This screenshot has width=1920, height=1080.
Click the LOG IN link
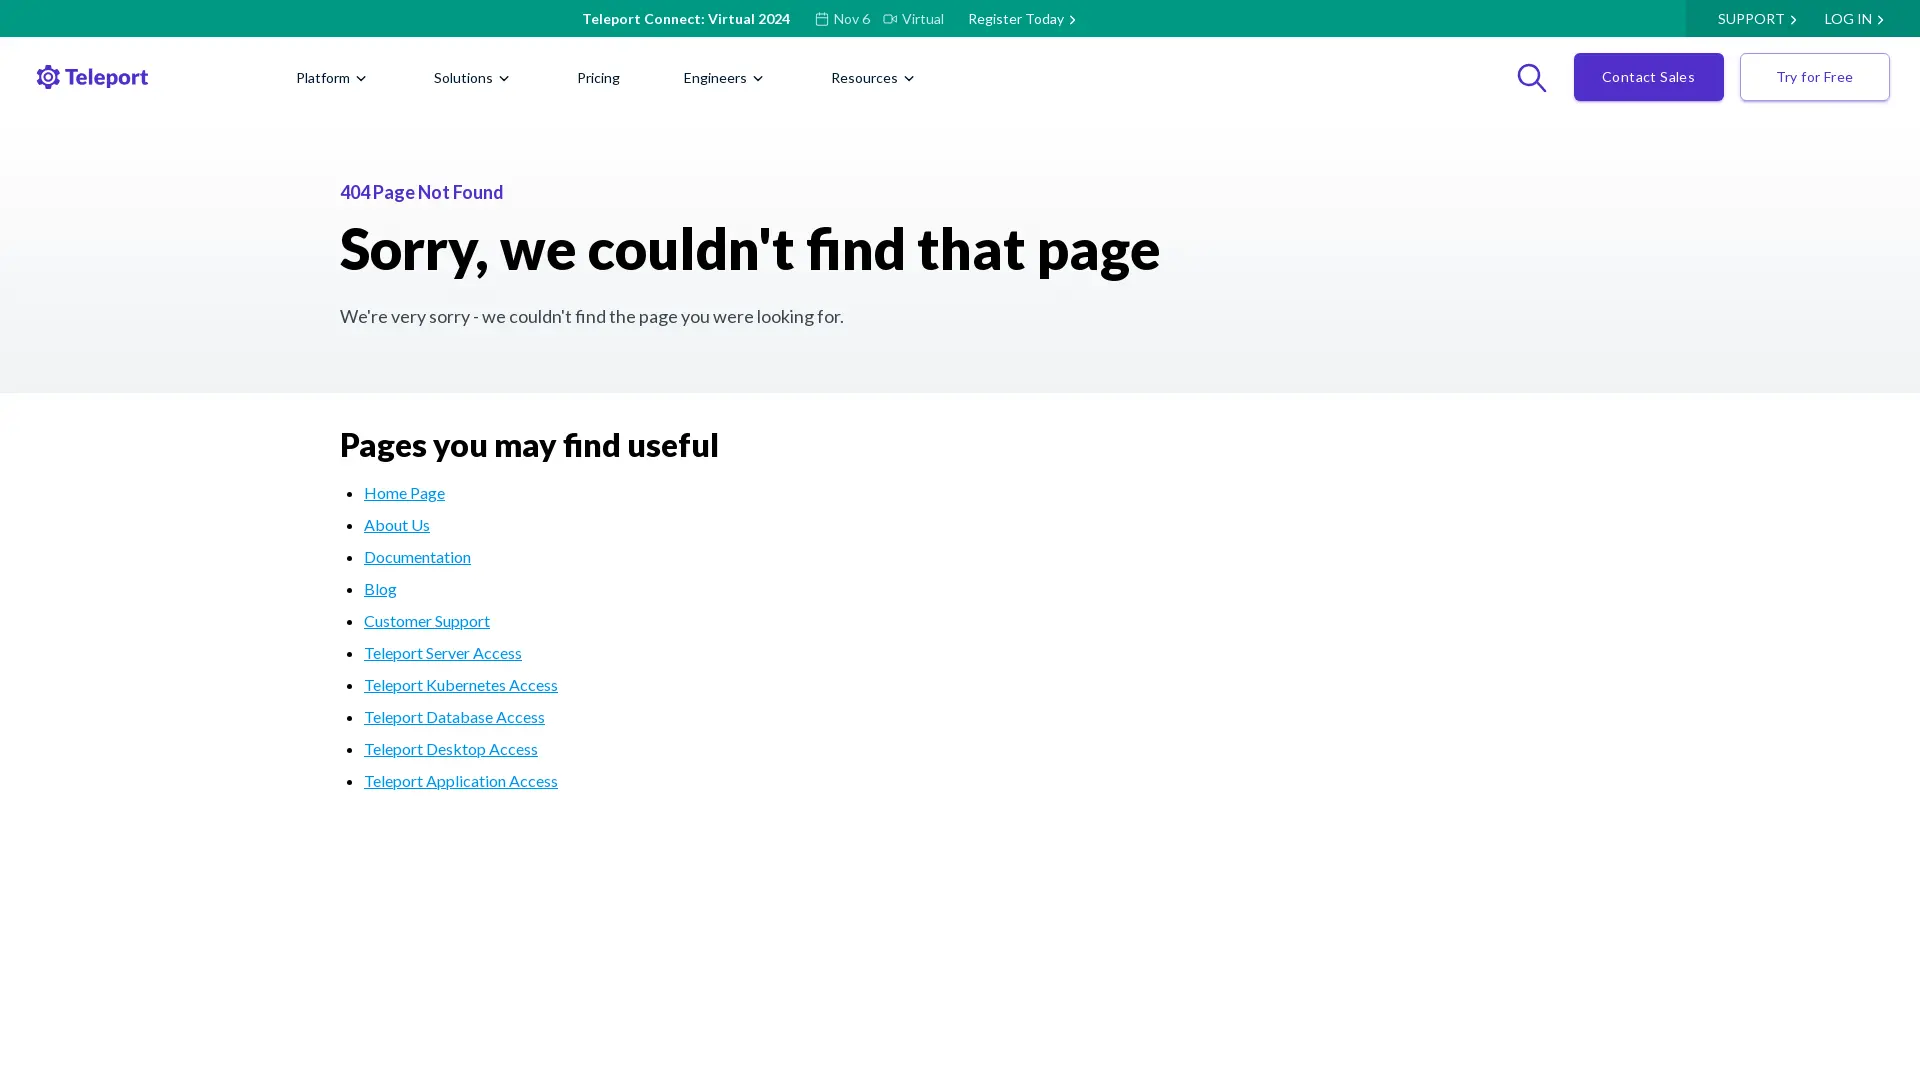point(1853,19)
